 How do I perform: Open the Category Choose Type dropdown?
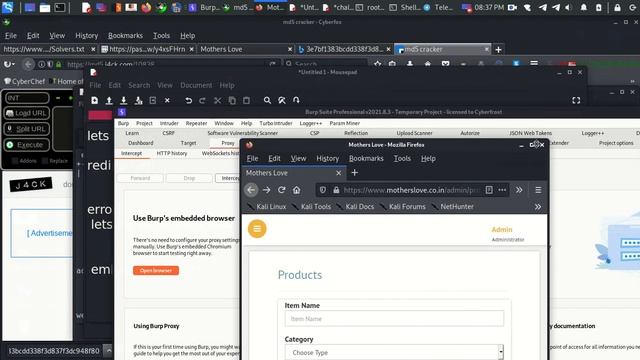point(394,352)
